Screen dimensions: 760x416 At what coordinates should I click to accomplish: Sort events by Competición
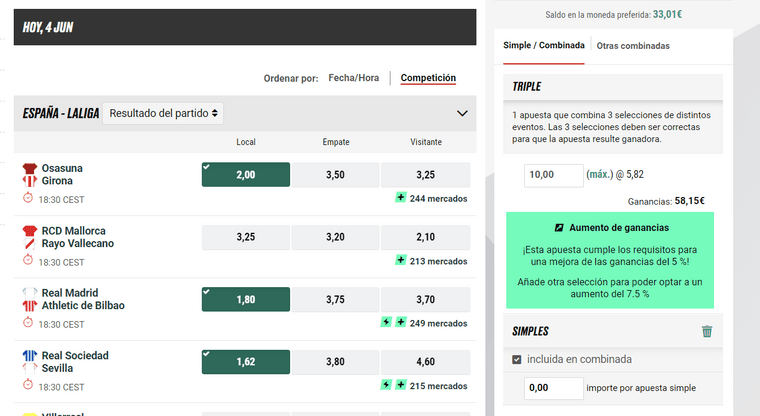[x=428, y=78]
